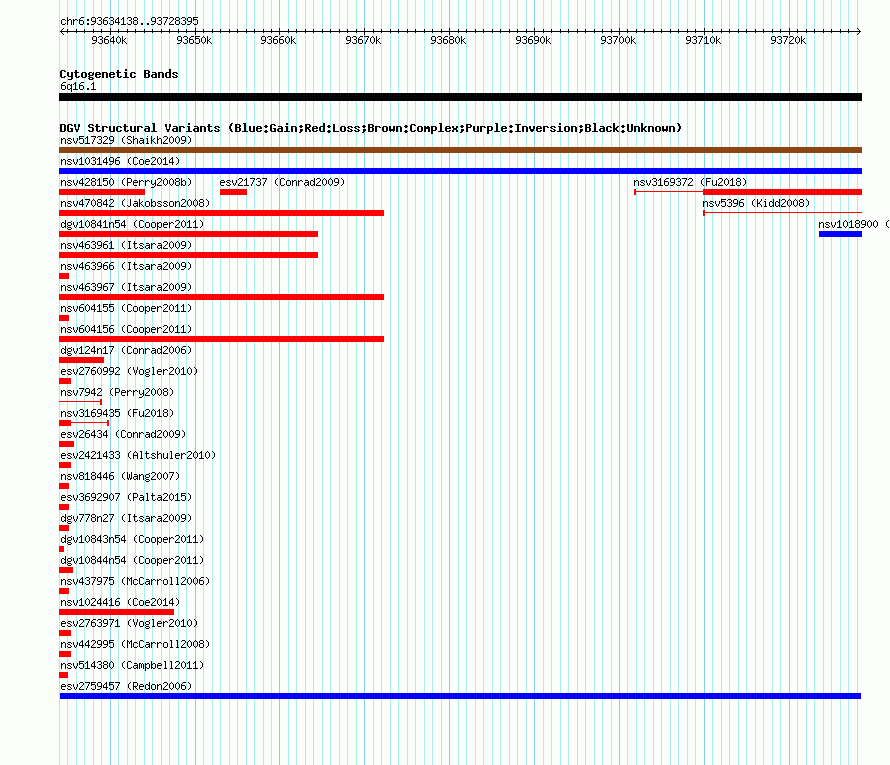Click esv2421433 (Altshuler2010) label
The image size is (890, 765).
coord(138,455)
